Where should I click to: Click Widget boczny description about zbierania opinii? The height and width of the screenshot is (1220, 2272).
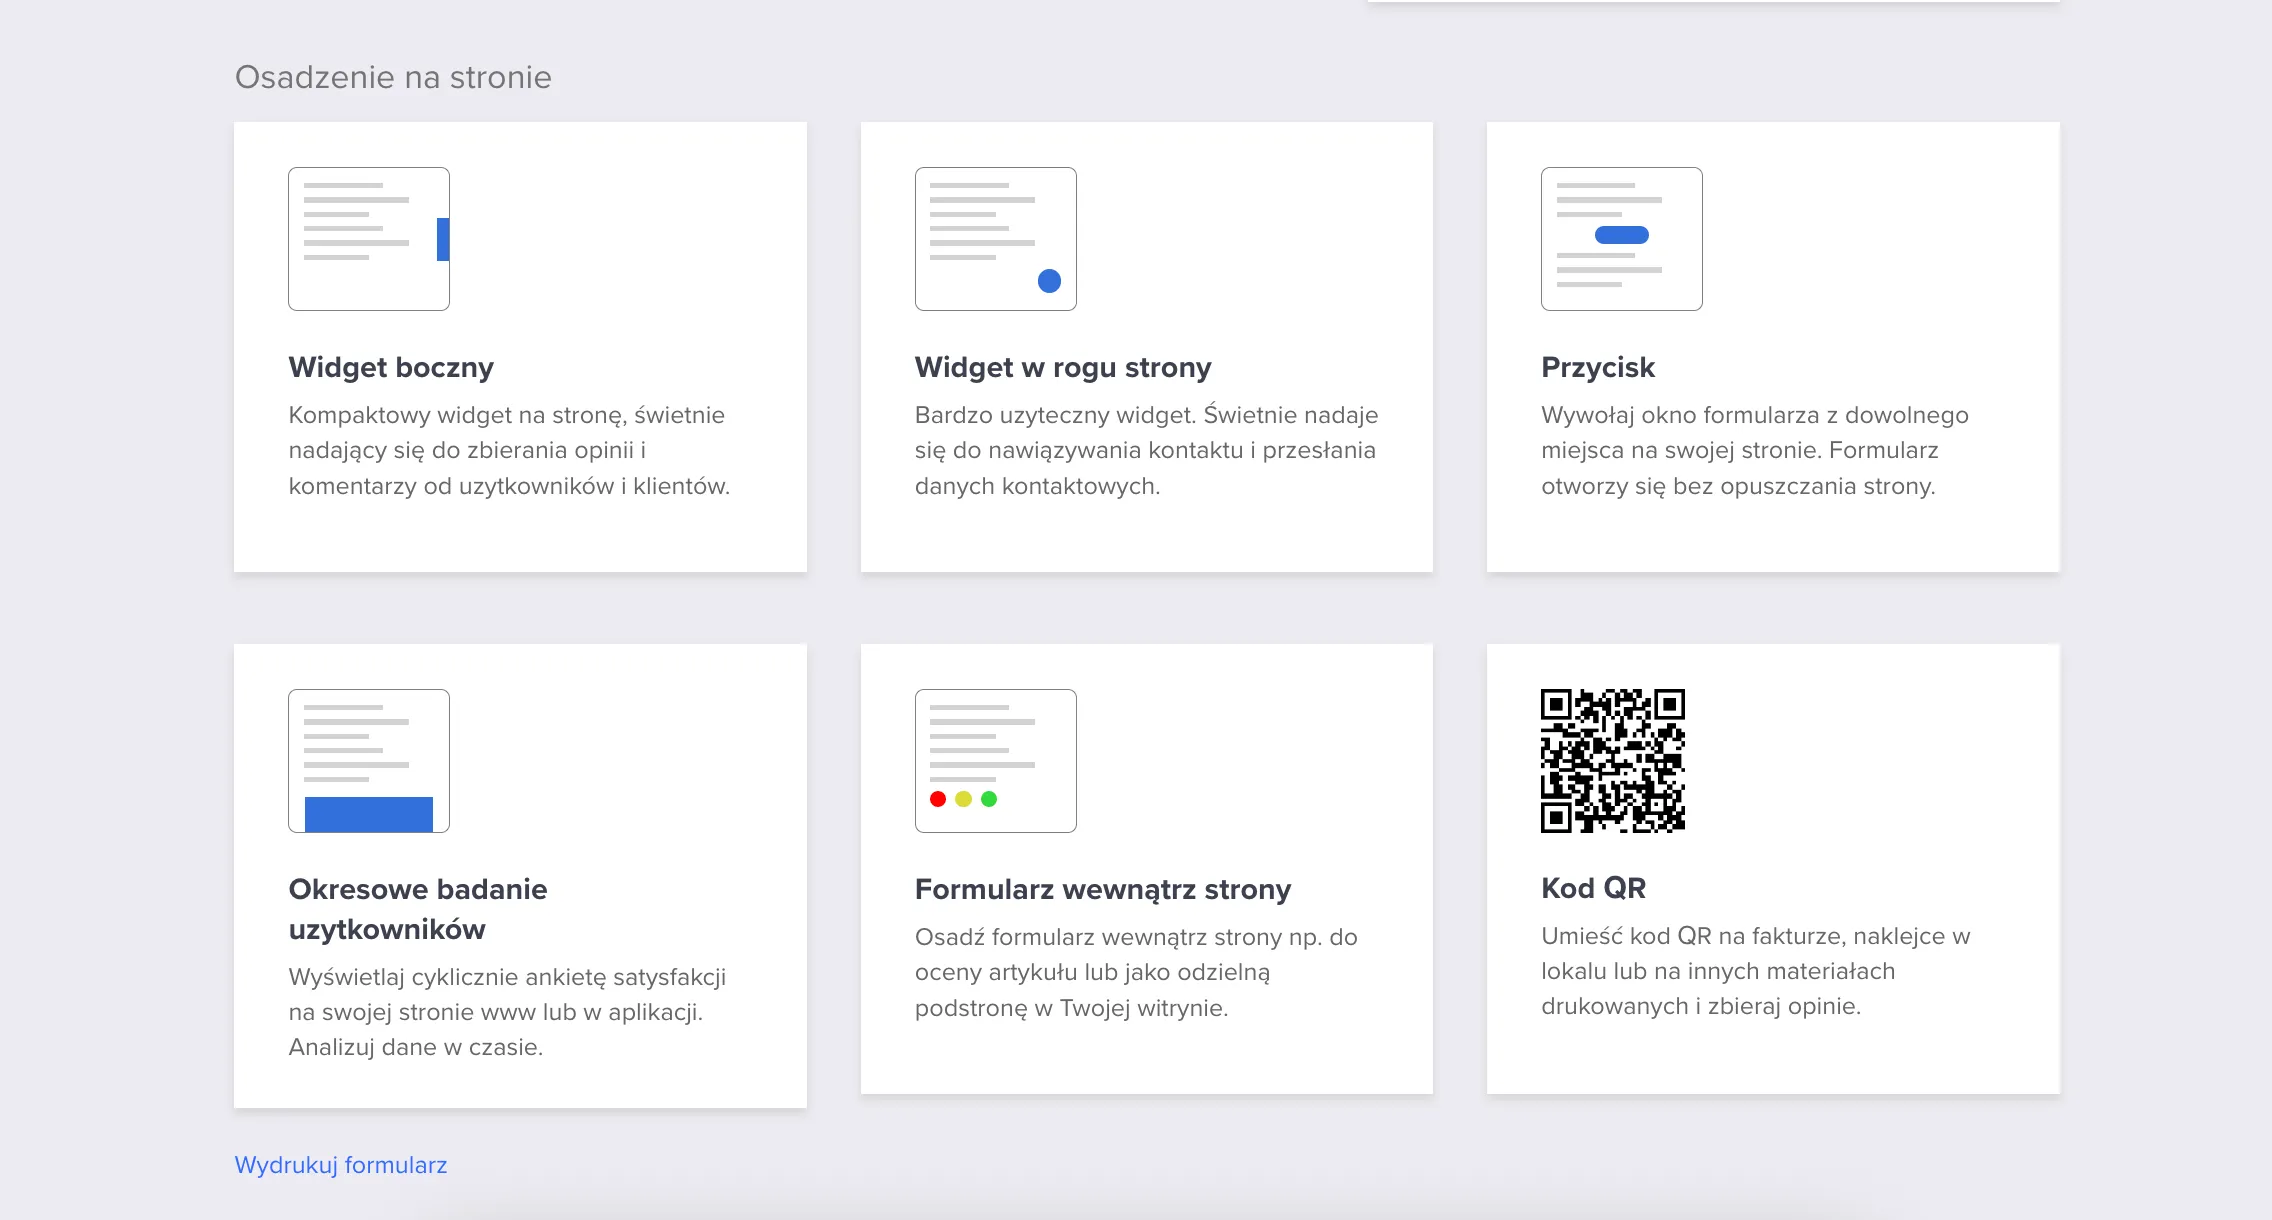(509, 450)
